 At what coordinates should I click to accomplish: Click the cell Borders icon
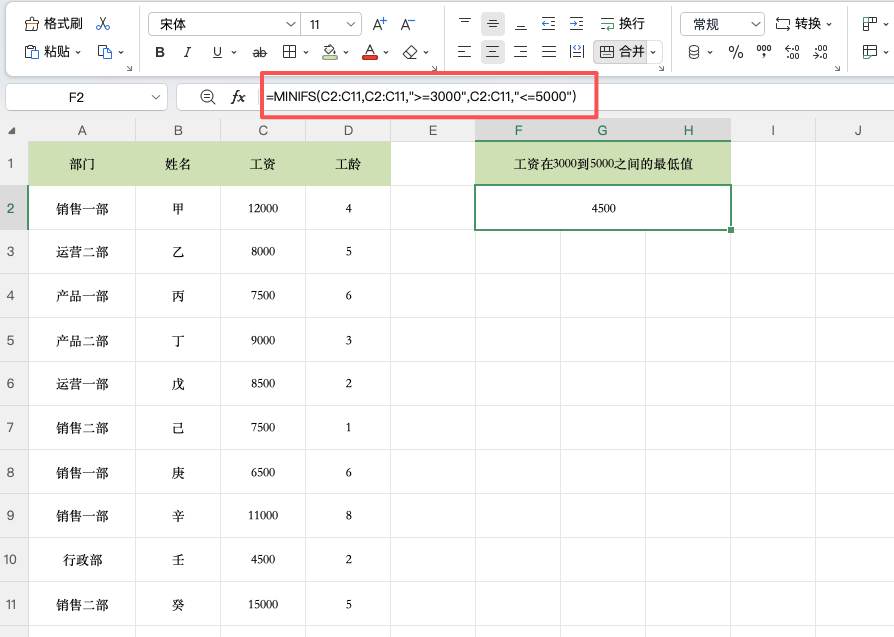coord(290,52)
